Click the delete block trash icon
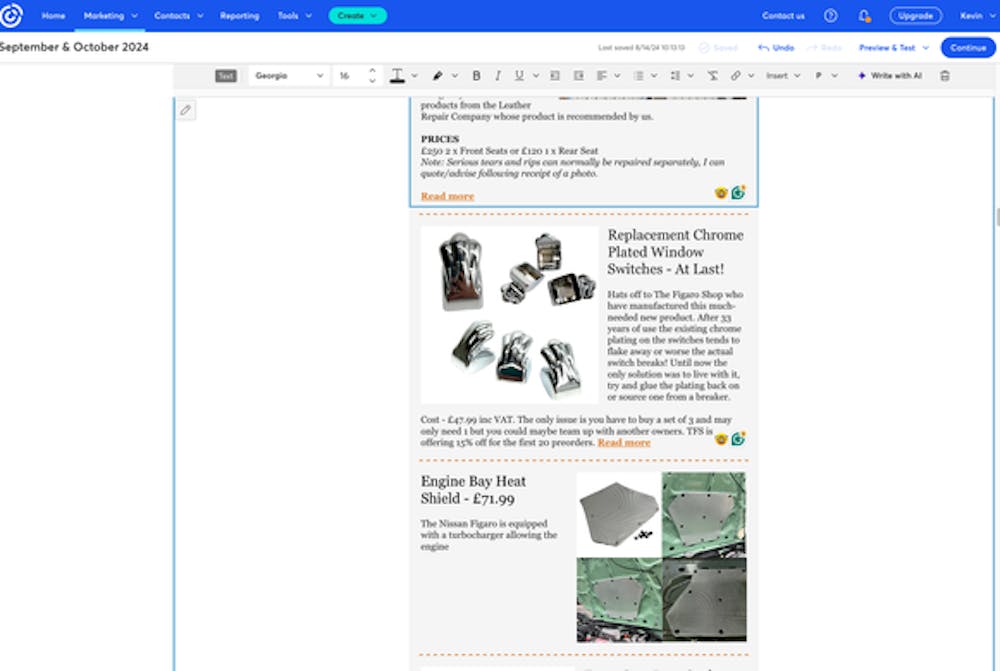 [x=945, y=76]
